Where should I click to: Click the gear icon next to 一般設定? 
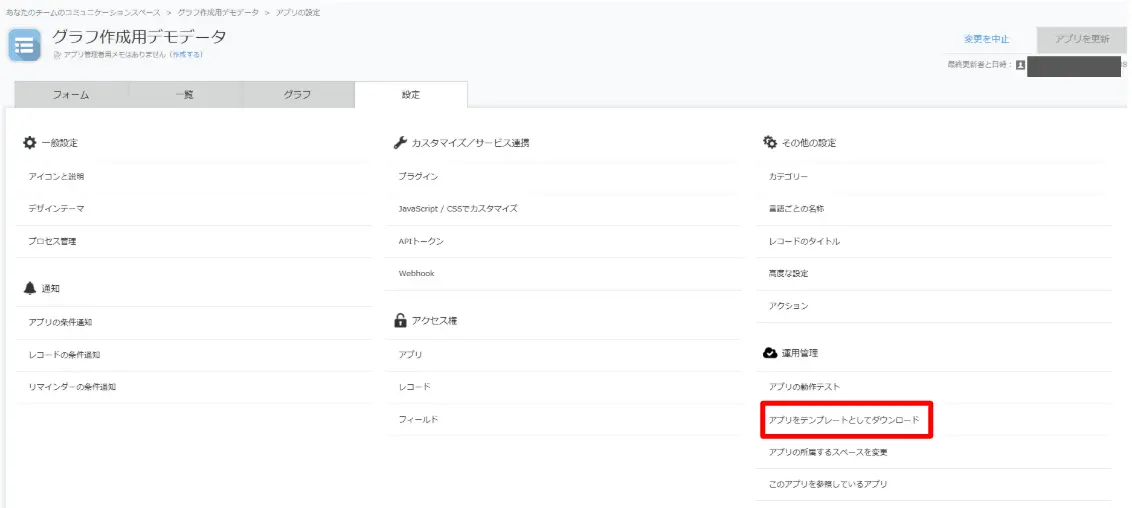(29, 143)
